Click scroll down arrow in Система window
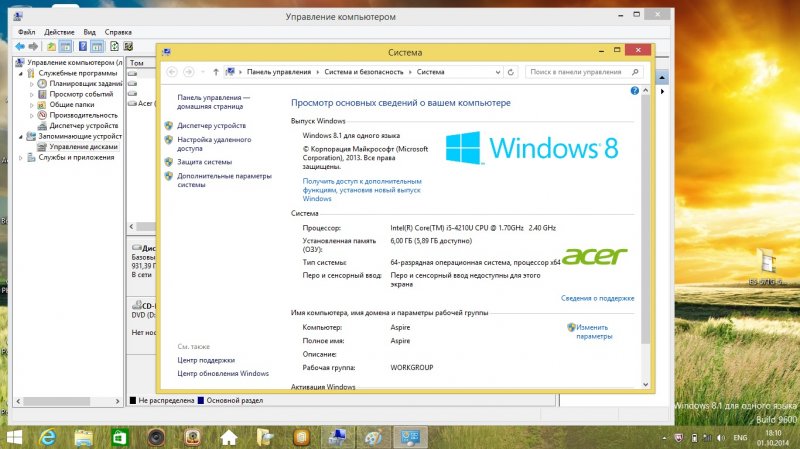 pyautogui.click(x=645, y=385)
